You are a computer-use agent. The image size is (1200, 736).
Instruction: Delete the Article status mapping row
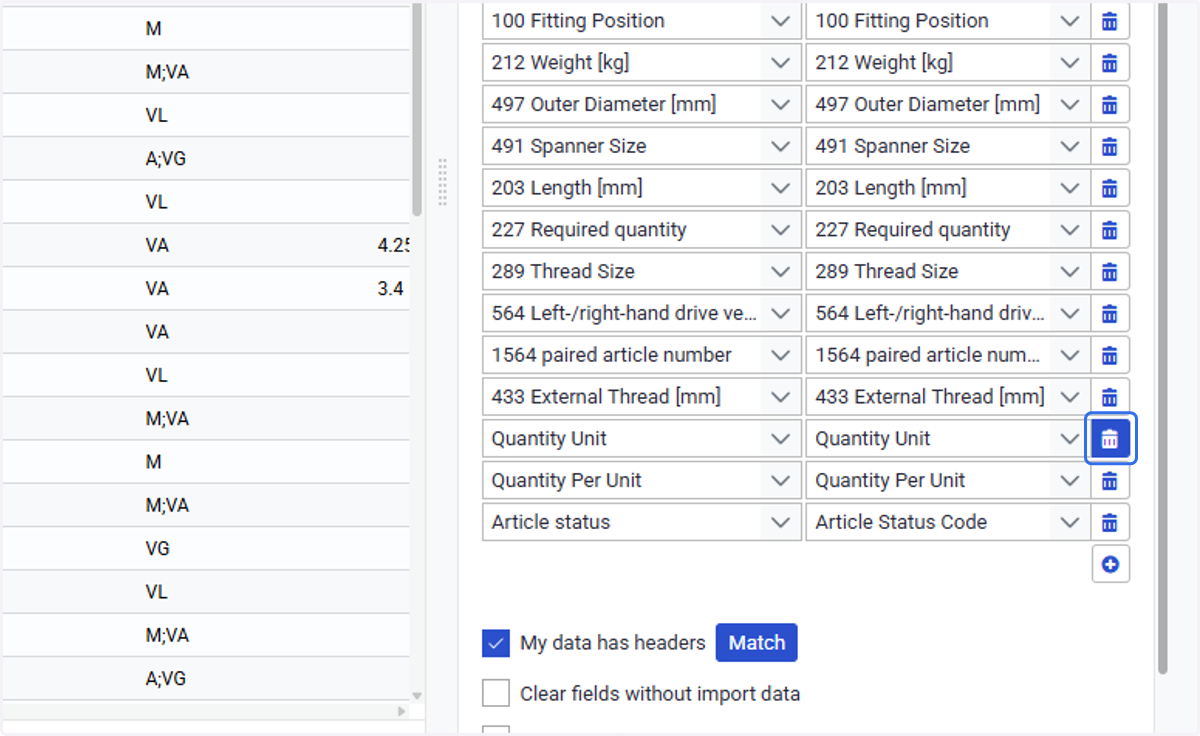click(x=1110, y=522)
